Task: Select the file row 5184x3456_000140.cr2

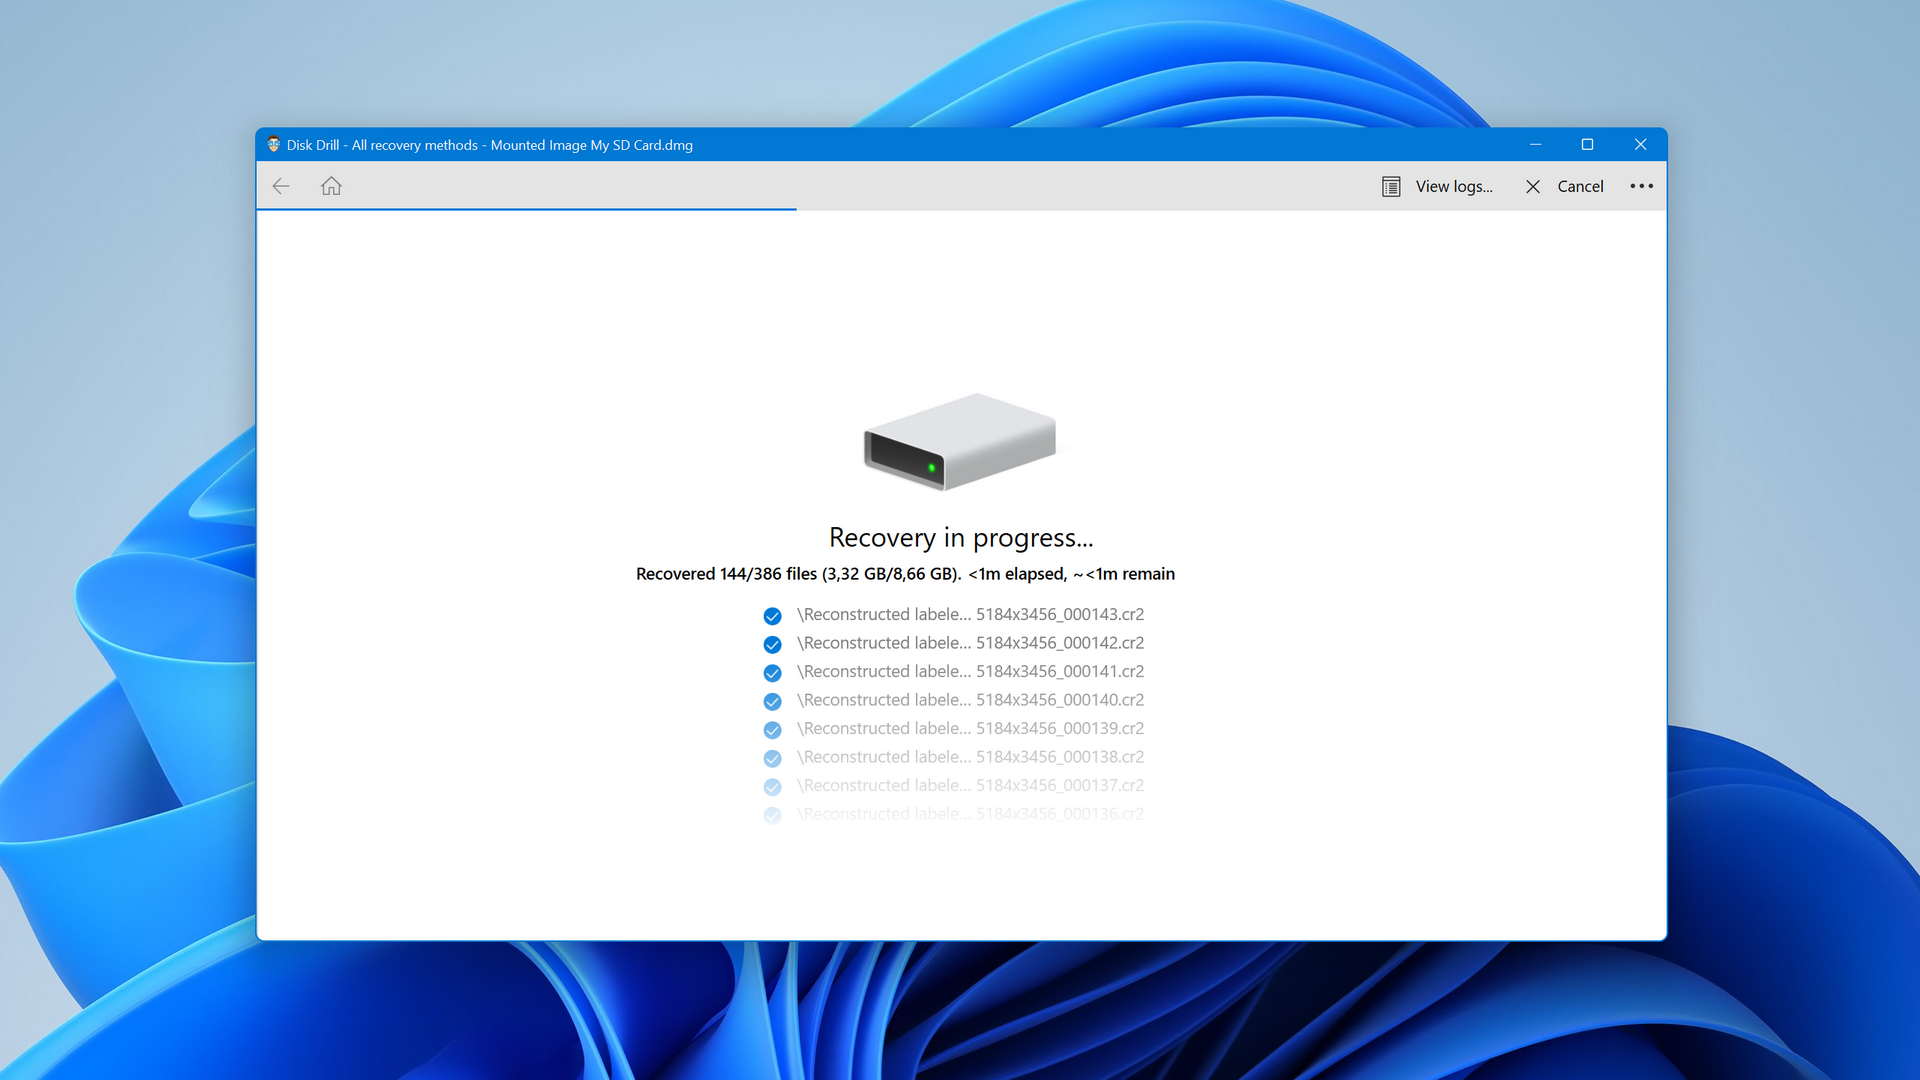Action: coord(954,700)
